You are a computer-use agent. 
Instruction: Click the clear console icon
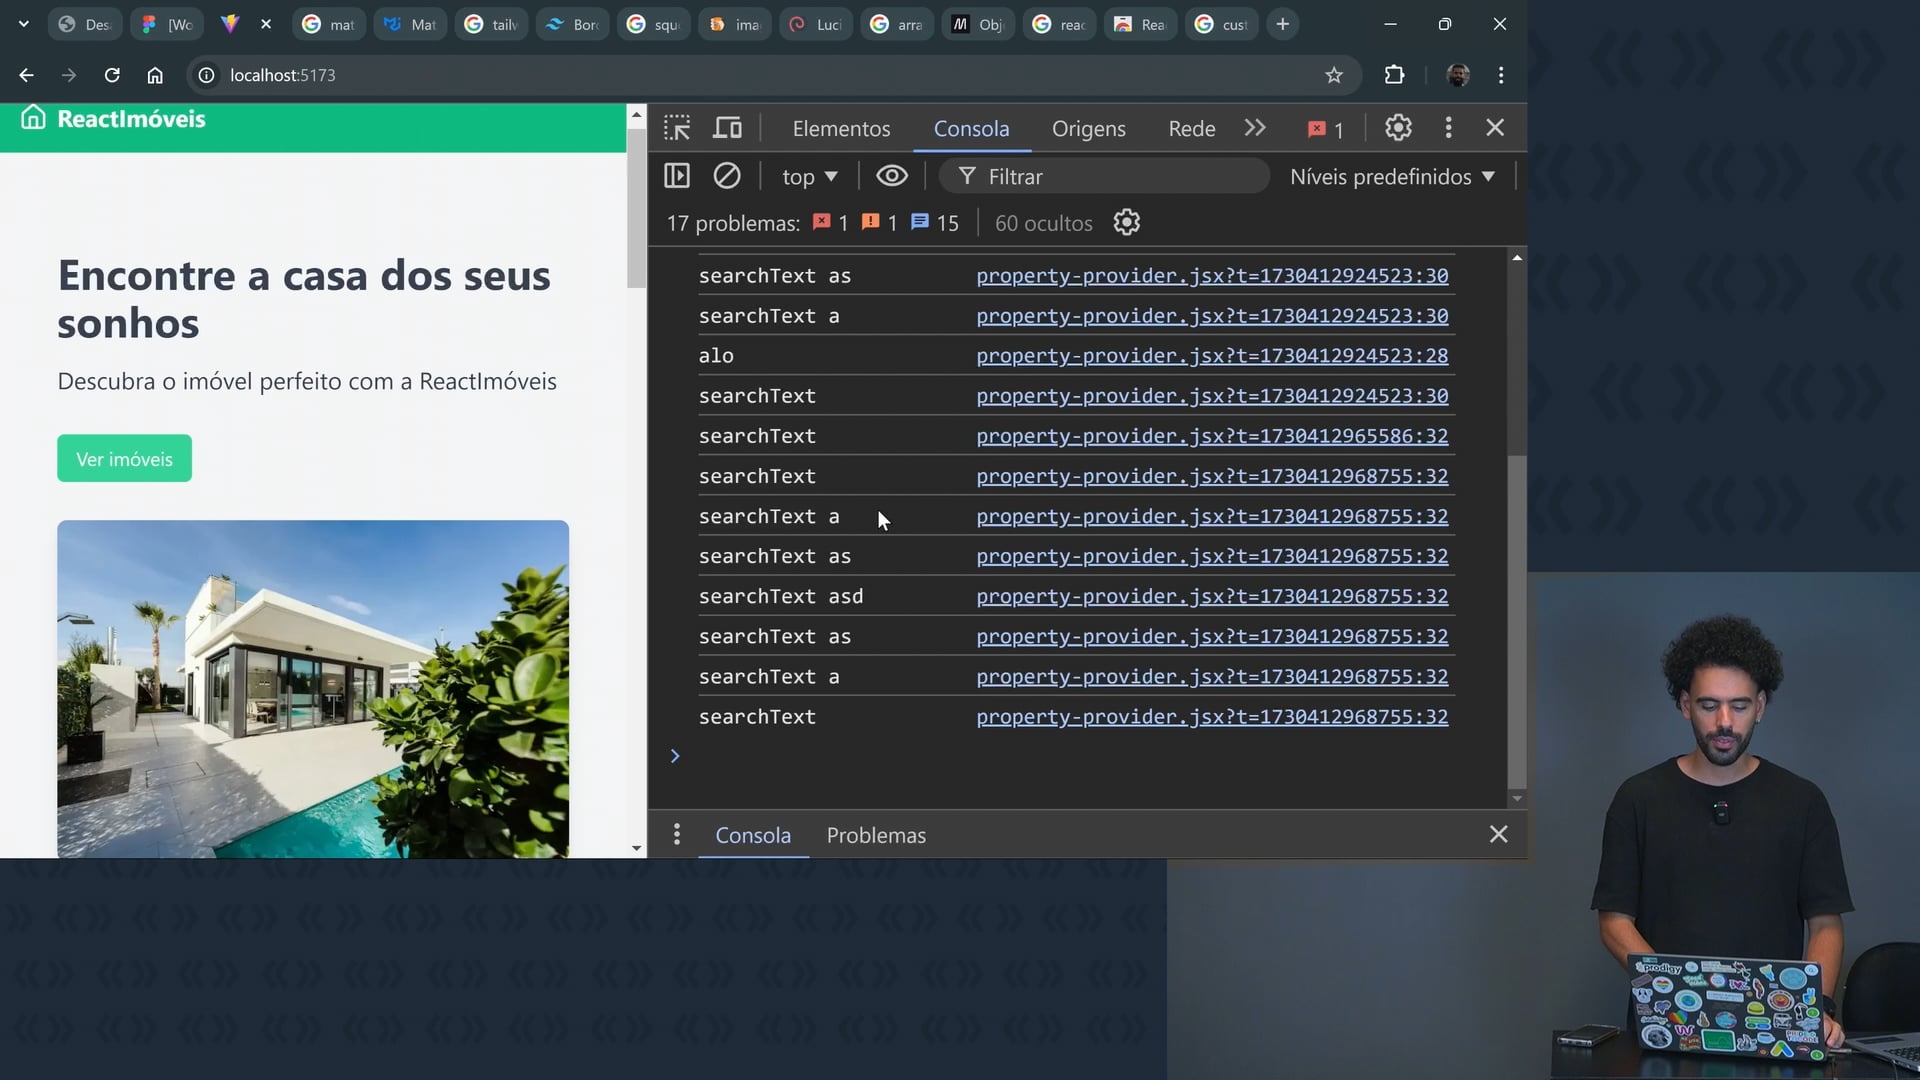[727, 176]
